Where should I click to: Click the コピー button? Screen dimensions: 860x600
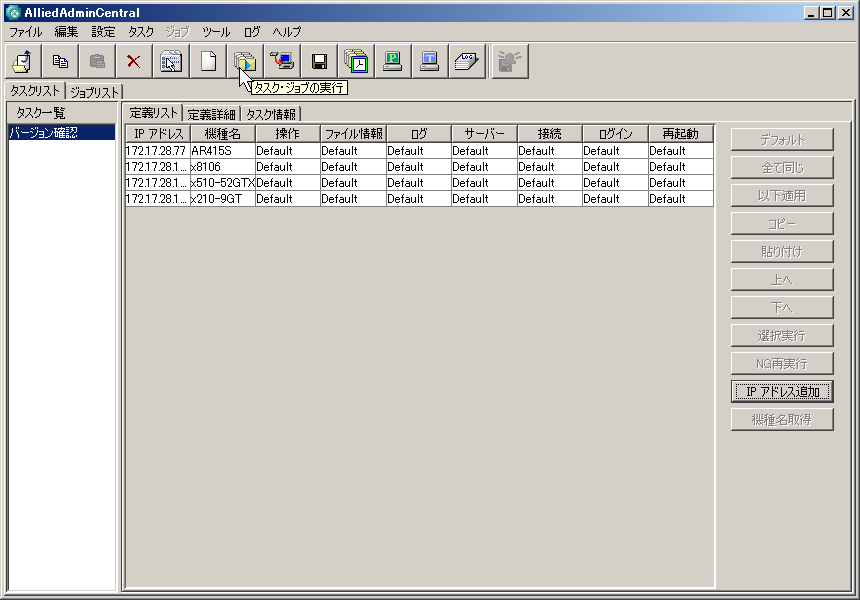pyautogui.click(x=782, y=224)
